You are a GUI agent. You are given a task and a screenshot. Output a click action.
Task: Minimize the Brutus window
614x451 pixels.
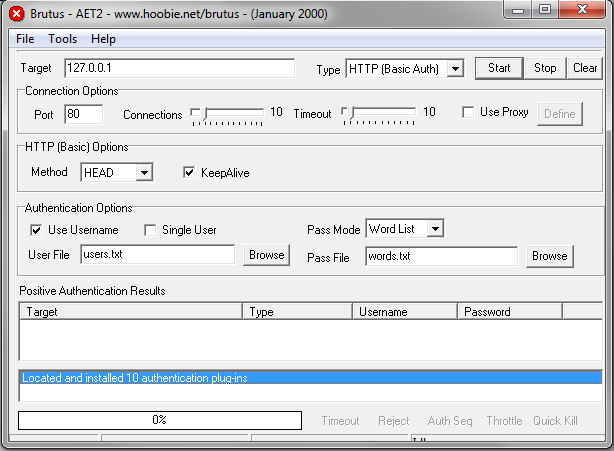pyautogui.click(x=518, y=10)
